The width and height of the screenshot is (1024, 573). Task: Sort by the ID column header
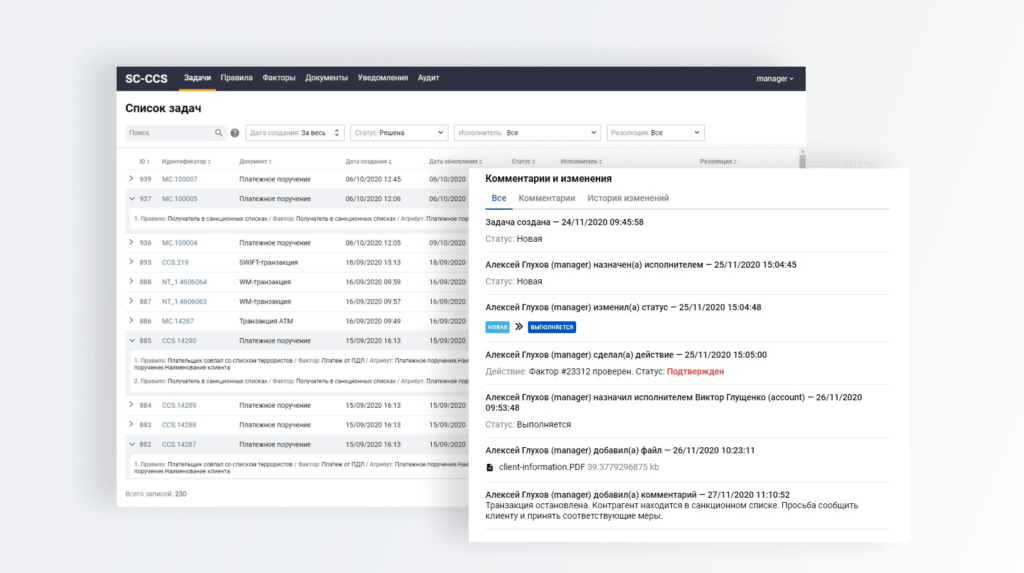tap(144, 161)
